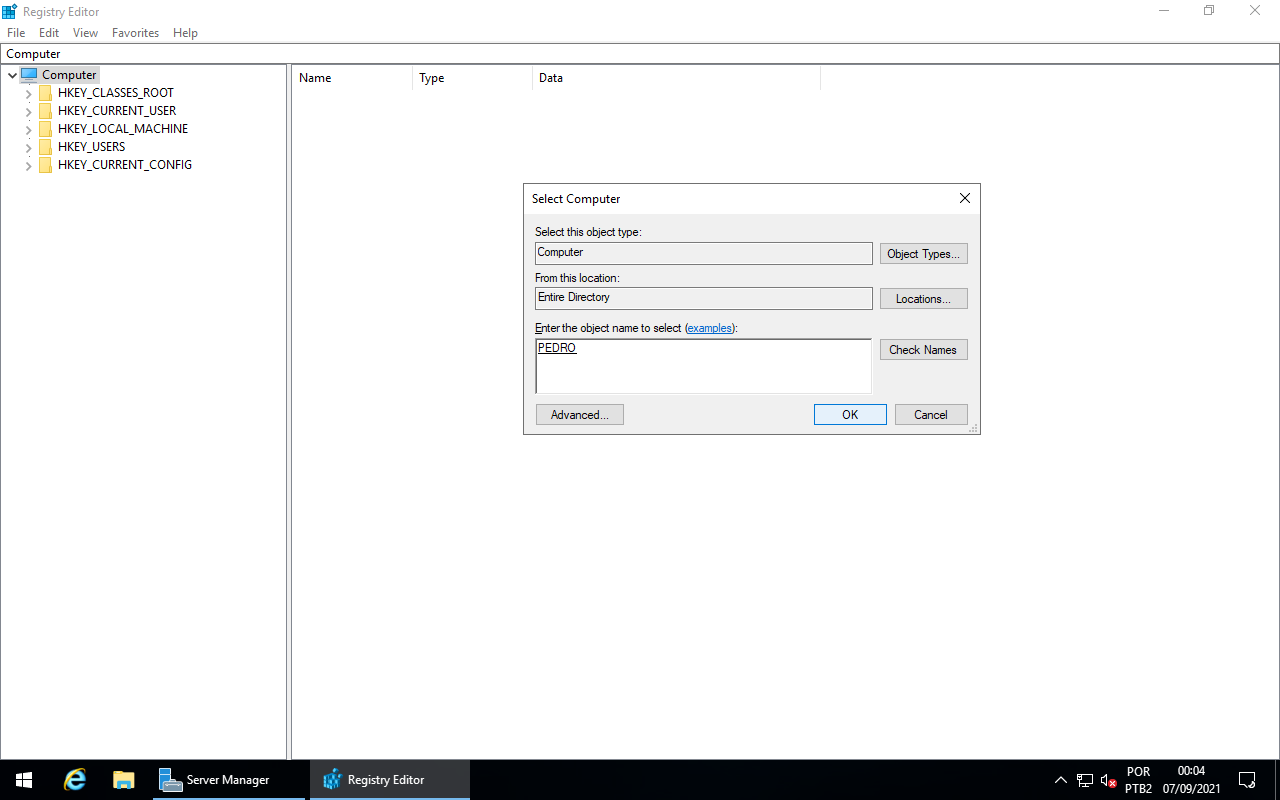Click the Locations button
1280x800 pixels.
click(923, 298)
